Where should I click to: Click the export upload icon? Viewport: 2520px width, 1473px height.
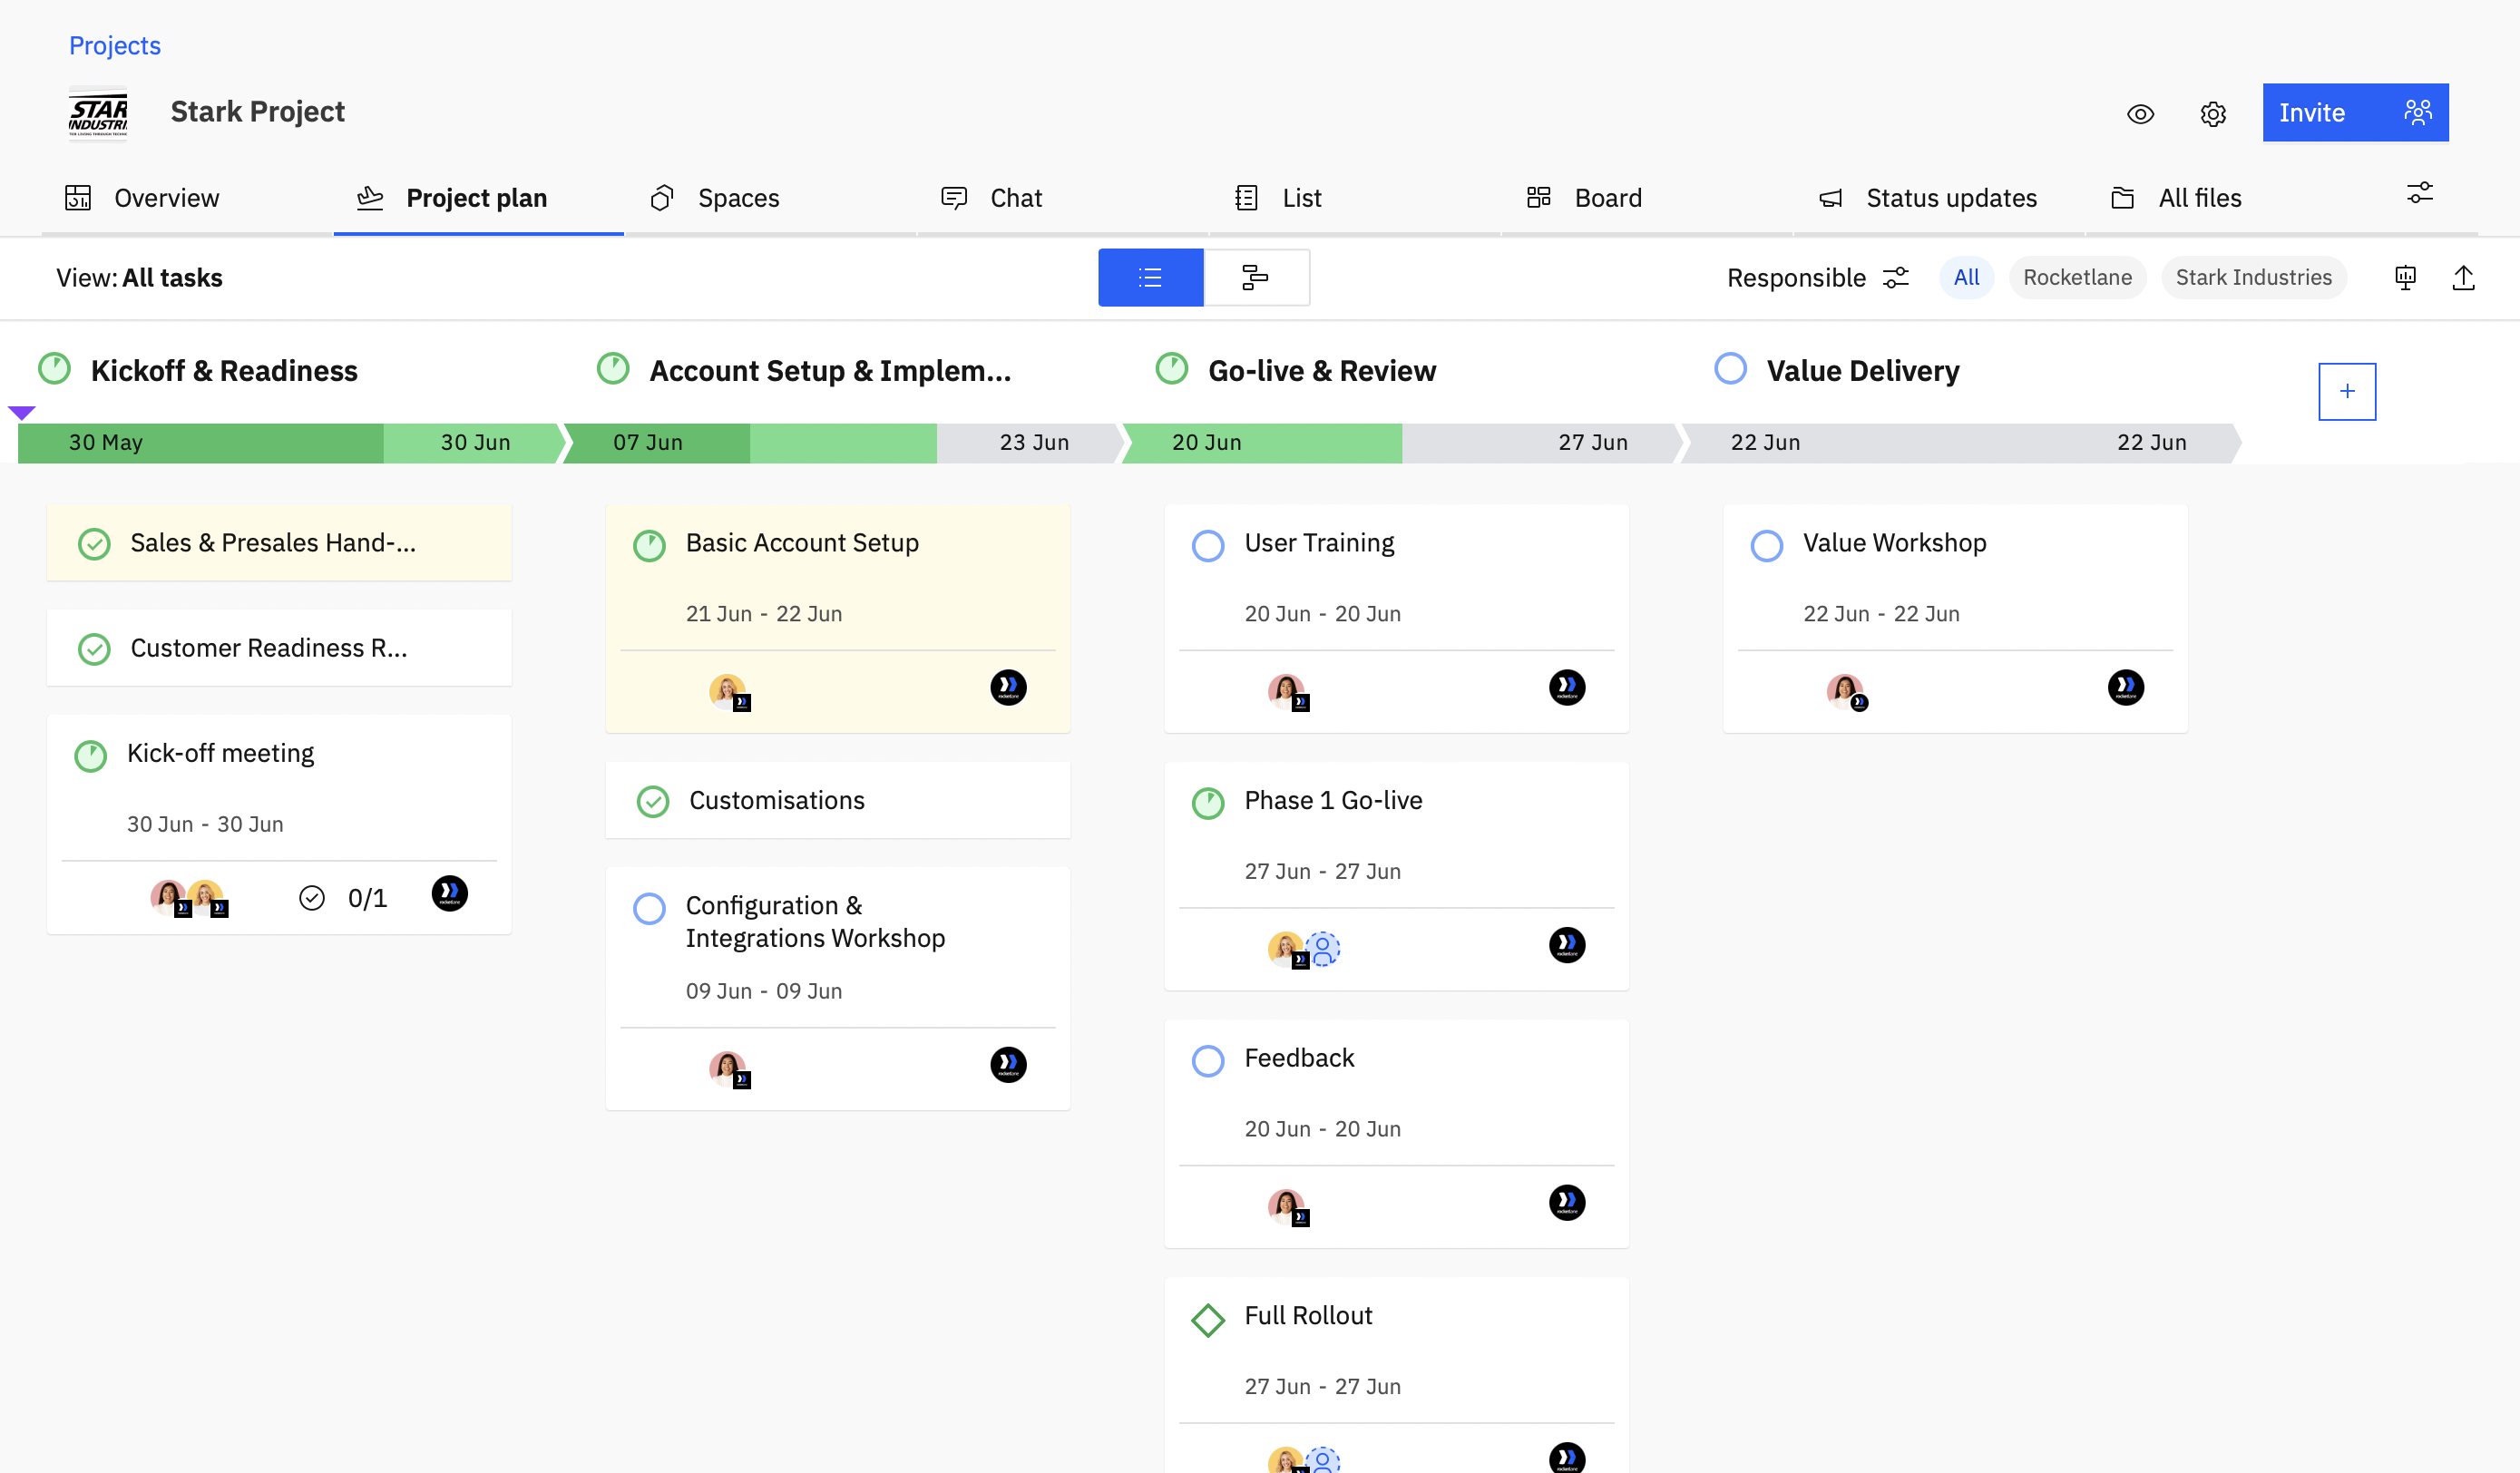tap(2463, 277)
